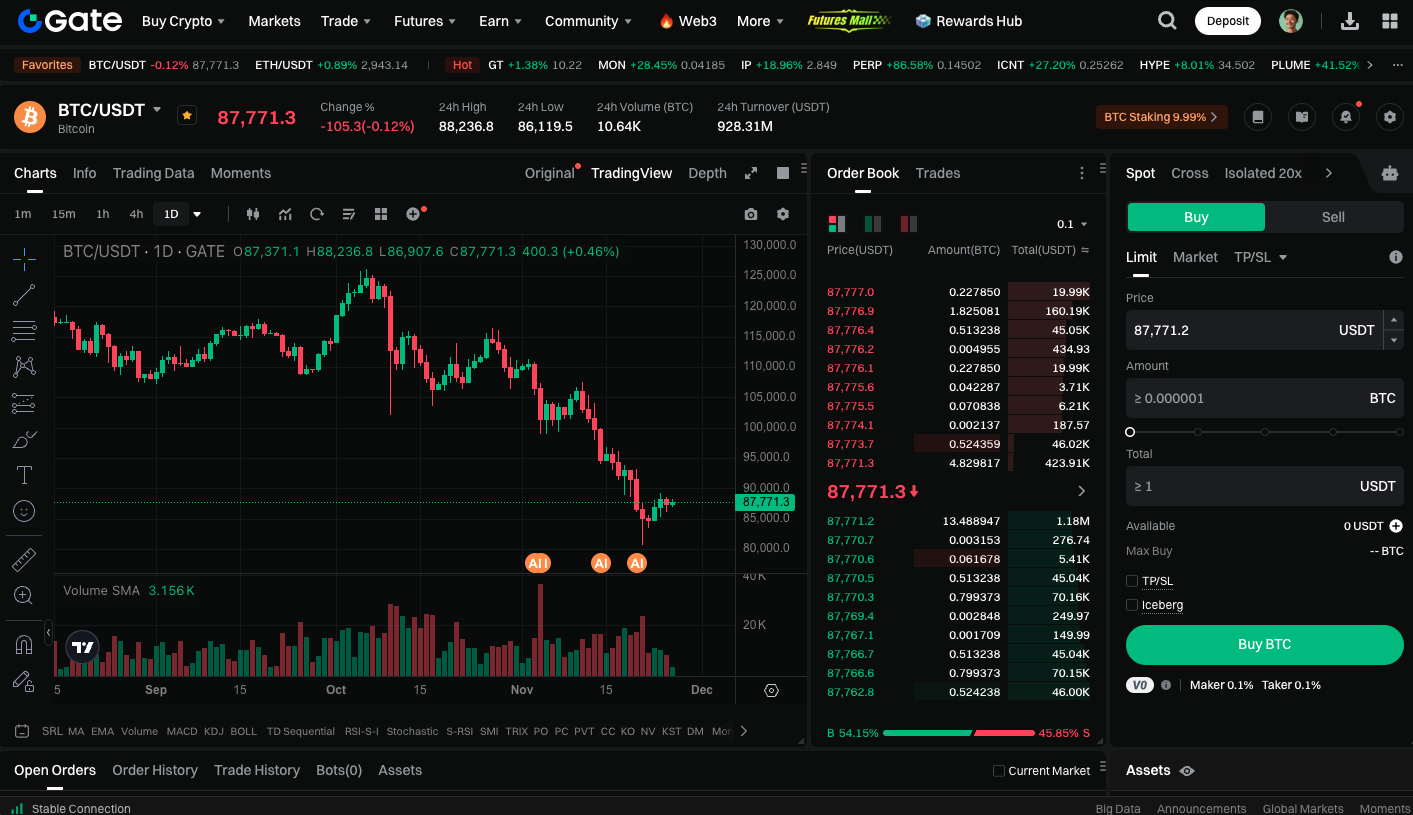Click the amount slider handle

(x=1130, y=432)
